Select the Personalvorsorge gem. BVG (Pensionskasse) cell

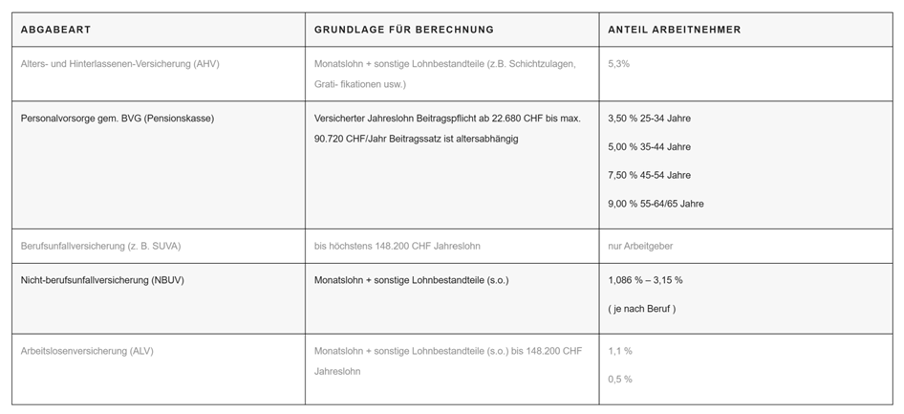117,118
